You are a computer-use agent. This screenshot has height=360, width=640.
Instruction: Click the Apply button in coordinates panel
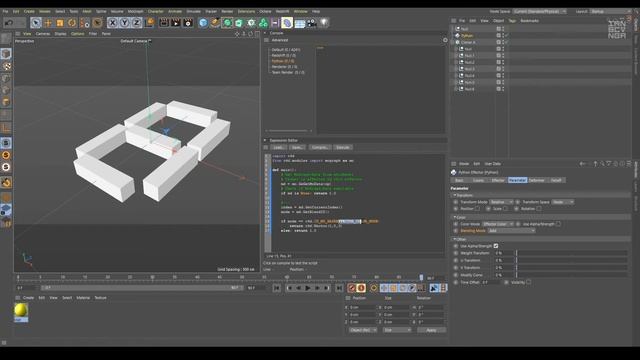tap(431, 330)
